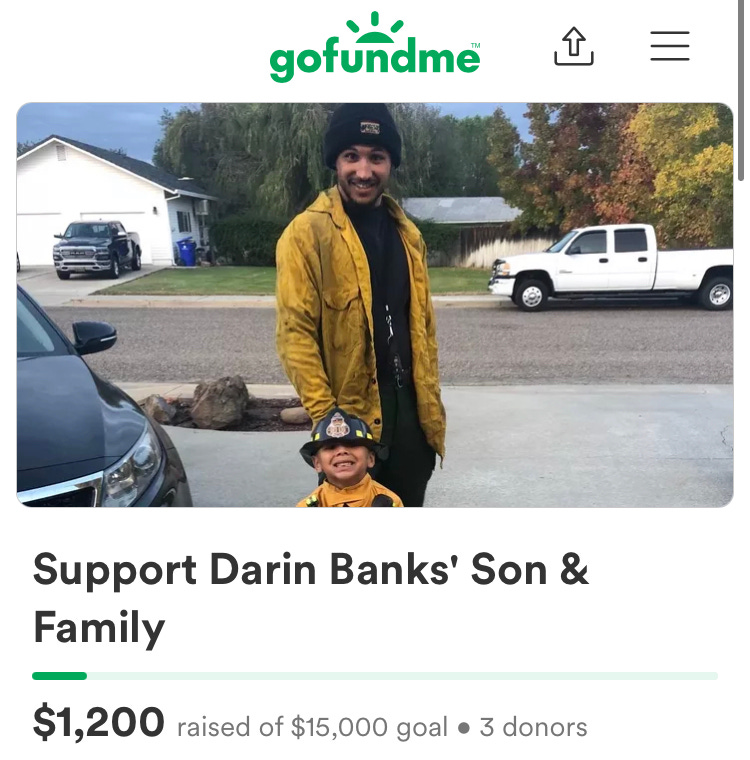Tap the $1,200 raised amount

click(99, 723)
